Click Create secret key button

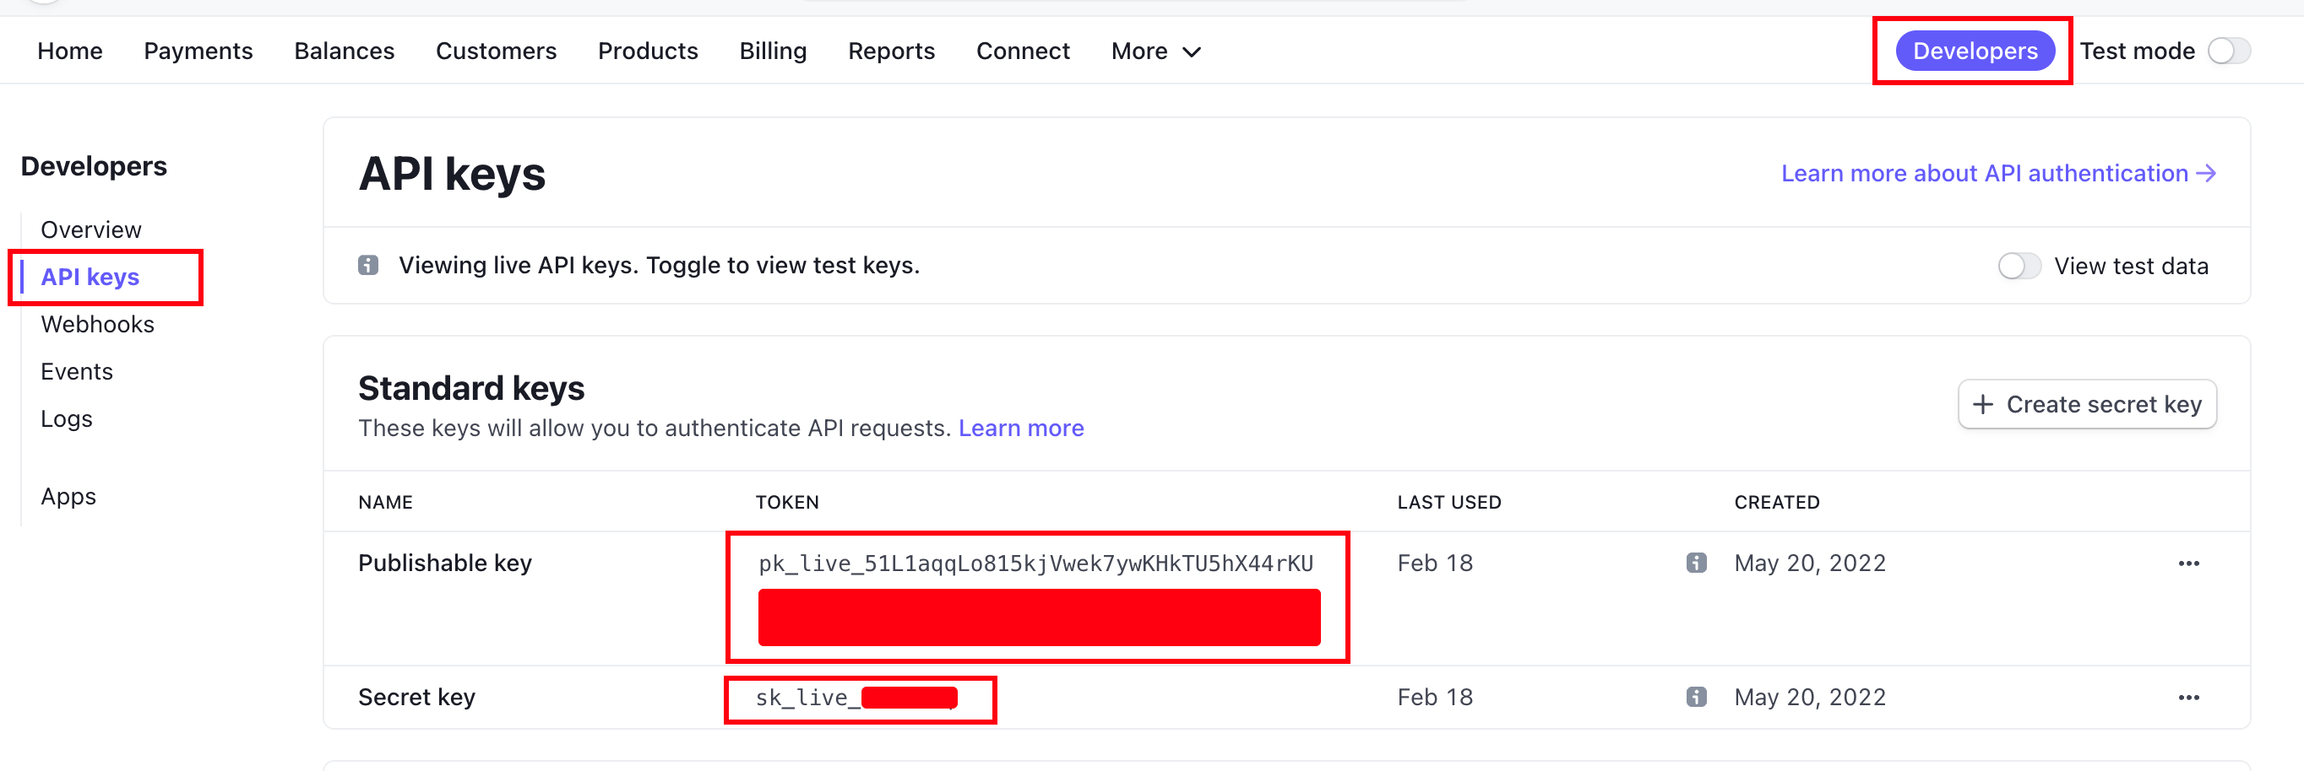(x=2087, y=404)
